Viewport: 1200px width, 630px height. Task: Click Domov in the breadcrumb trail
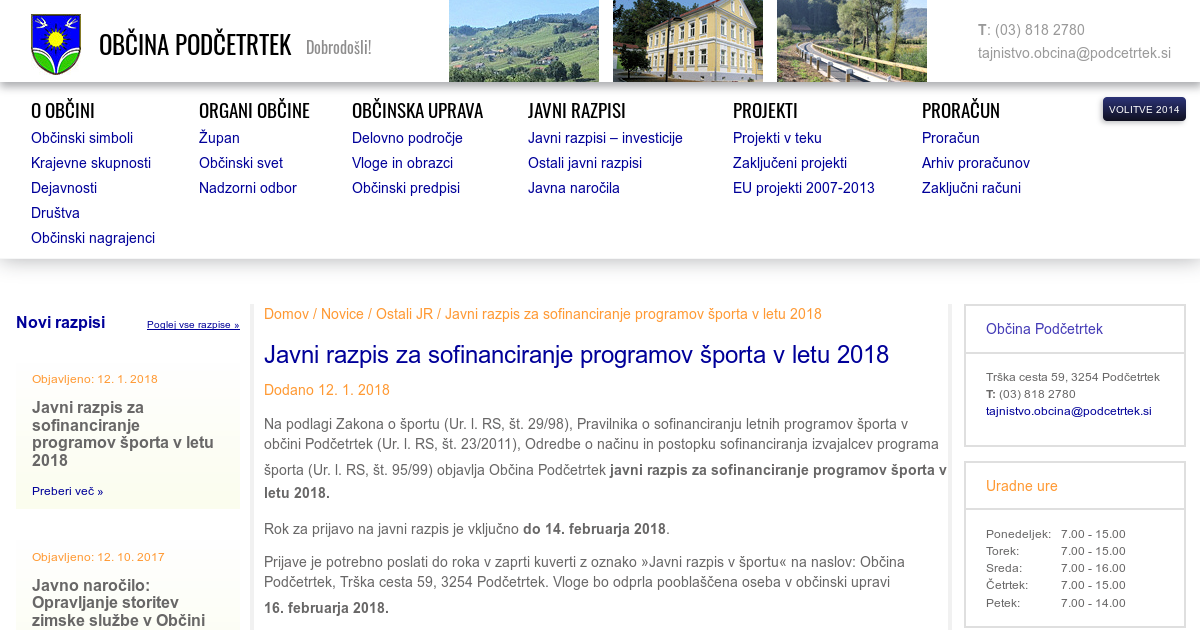(286, 314)
